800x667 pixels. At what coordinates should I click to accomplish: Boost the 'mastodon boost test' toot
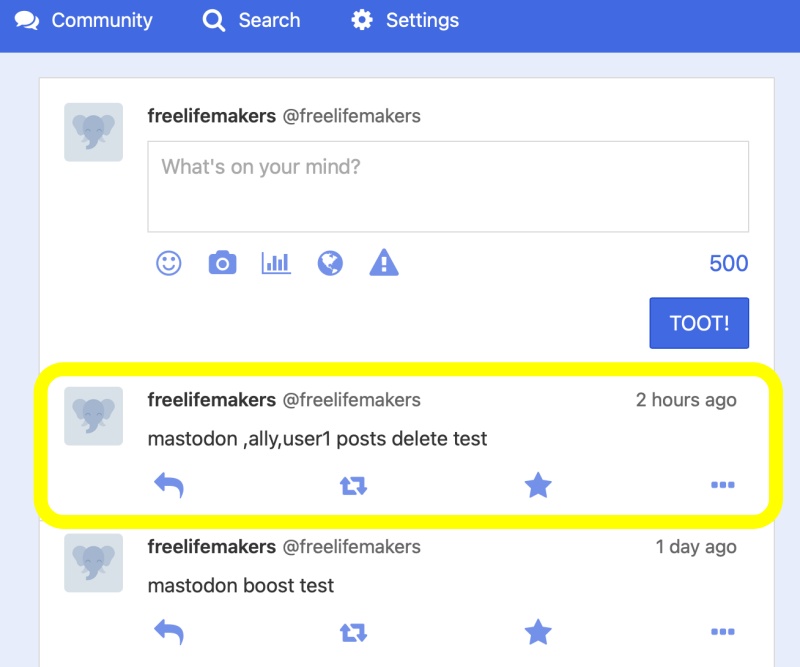[354, 632]
